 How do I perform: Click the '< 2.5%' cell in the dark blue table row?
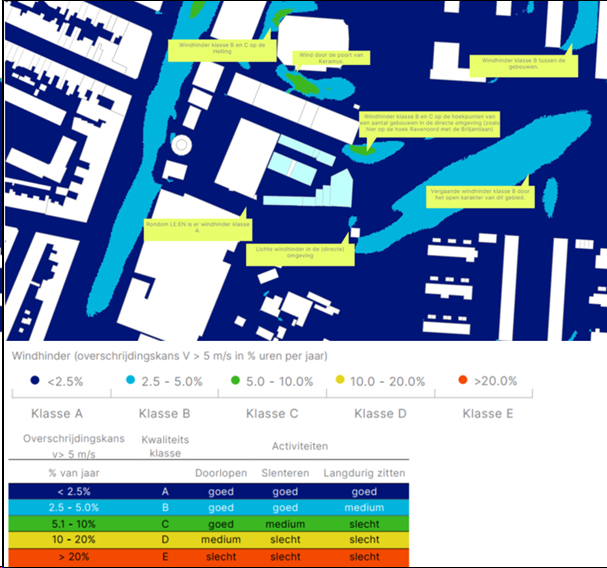coord(74,491)
